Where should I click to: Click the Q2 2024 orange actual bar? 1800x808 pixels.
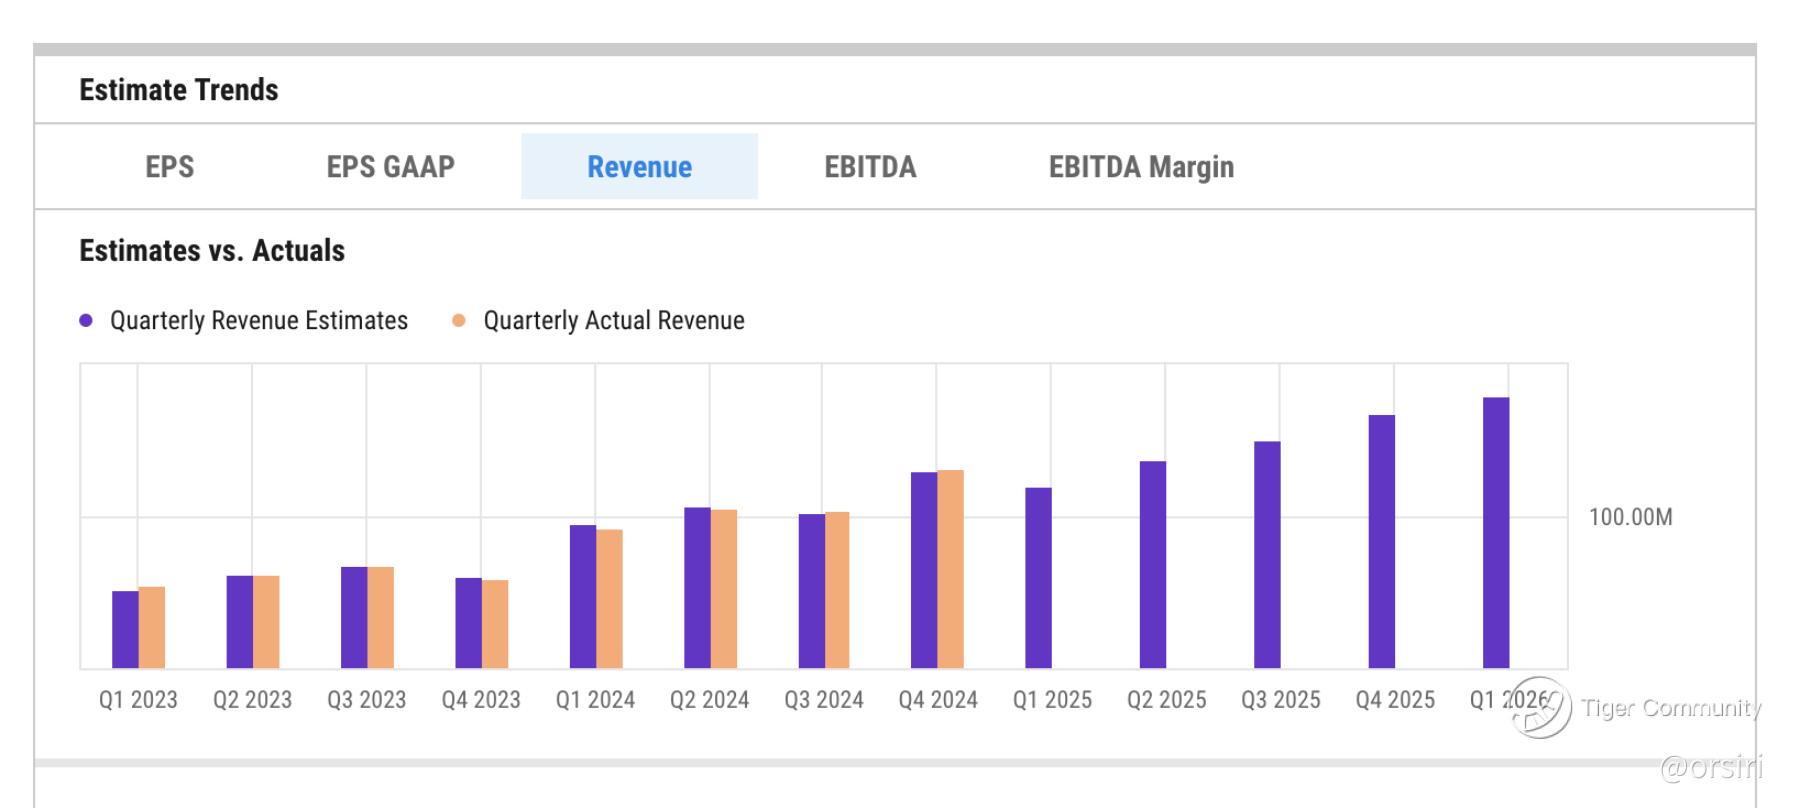tap(724, 589)
